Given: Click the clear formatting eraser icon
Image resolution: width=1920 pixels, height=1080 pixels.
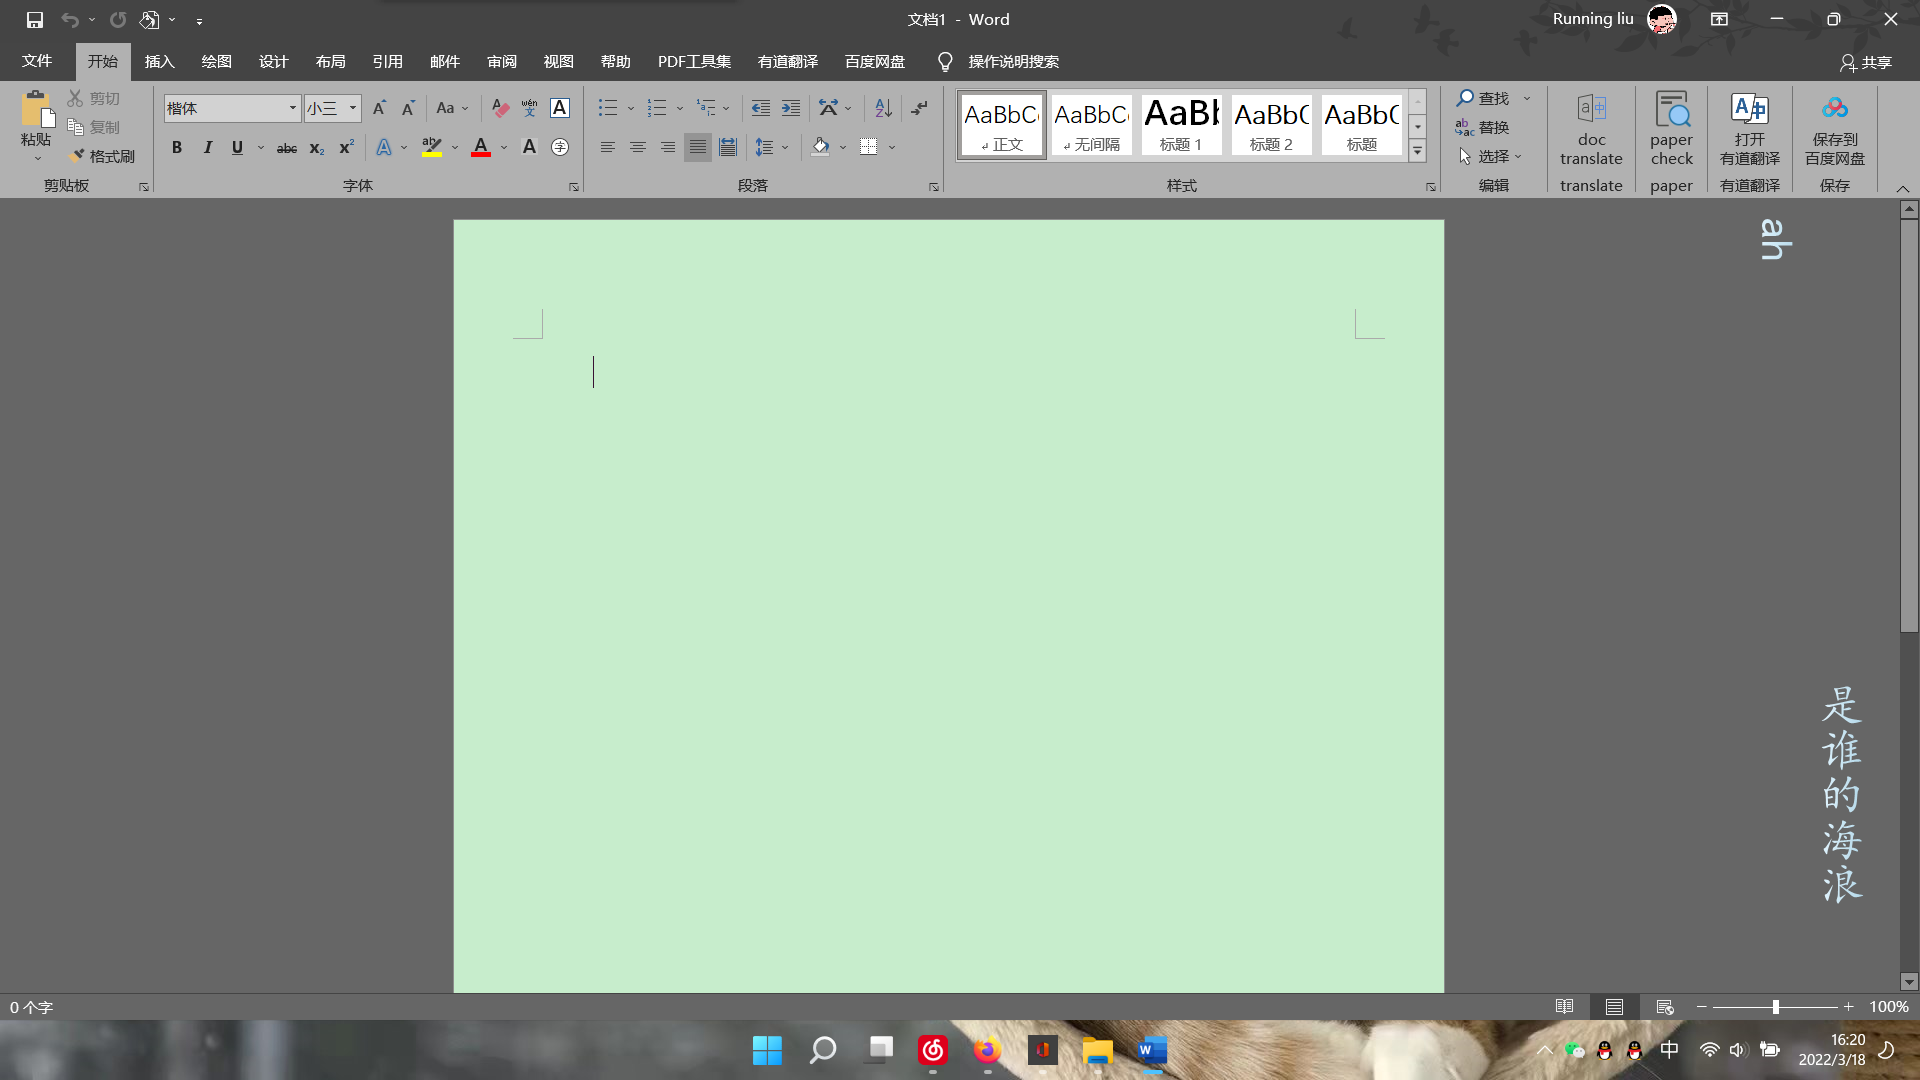Looking at the screenshot, I should [x=500, y=108].
